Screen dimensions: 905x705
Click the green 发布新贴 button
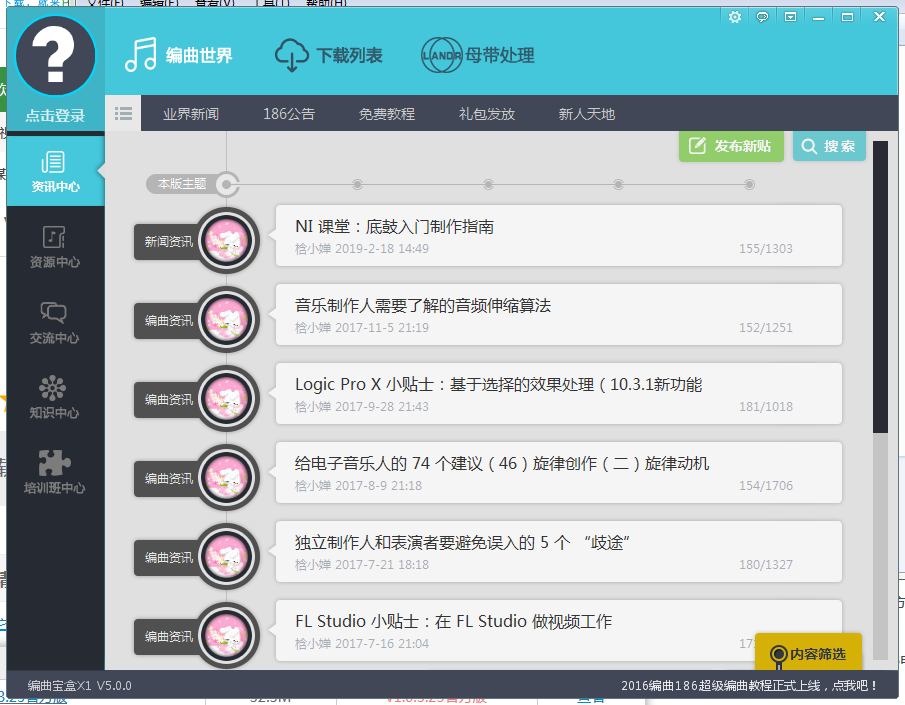point(731,147)
